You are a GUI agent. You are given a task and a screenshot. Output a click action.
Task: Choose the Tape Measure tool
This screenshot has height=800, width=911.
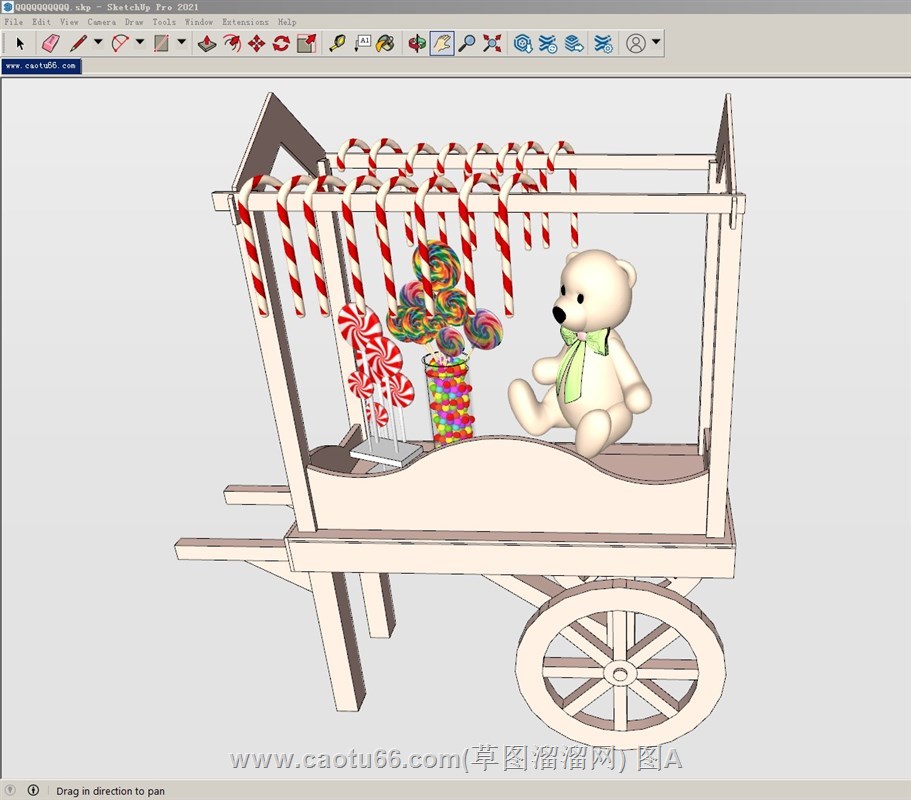(338, 43)
